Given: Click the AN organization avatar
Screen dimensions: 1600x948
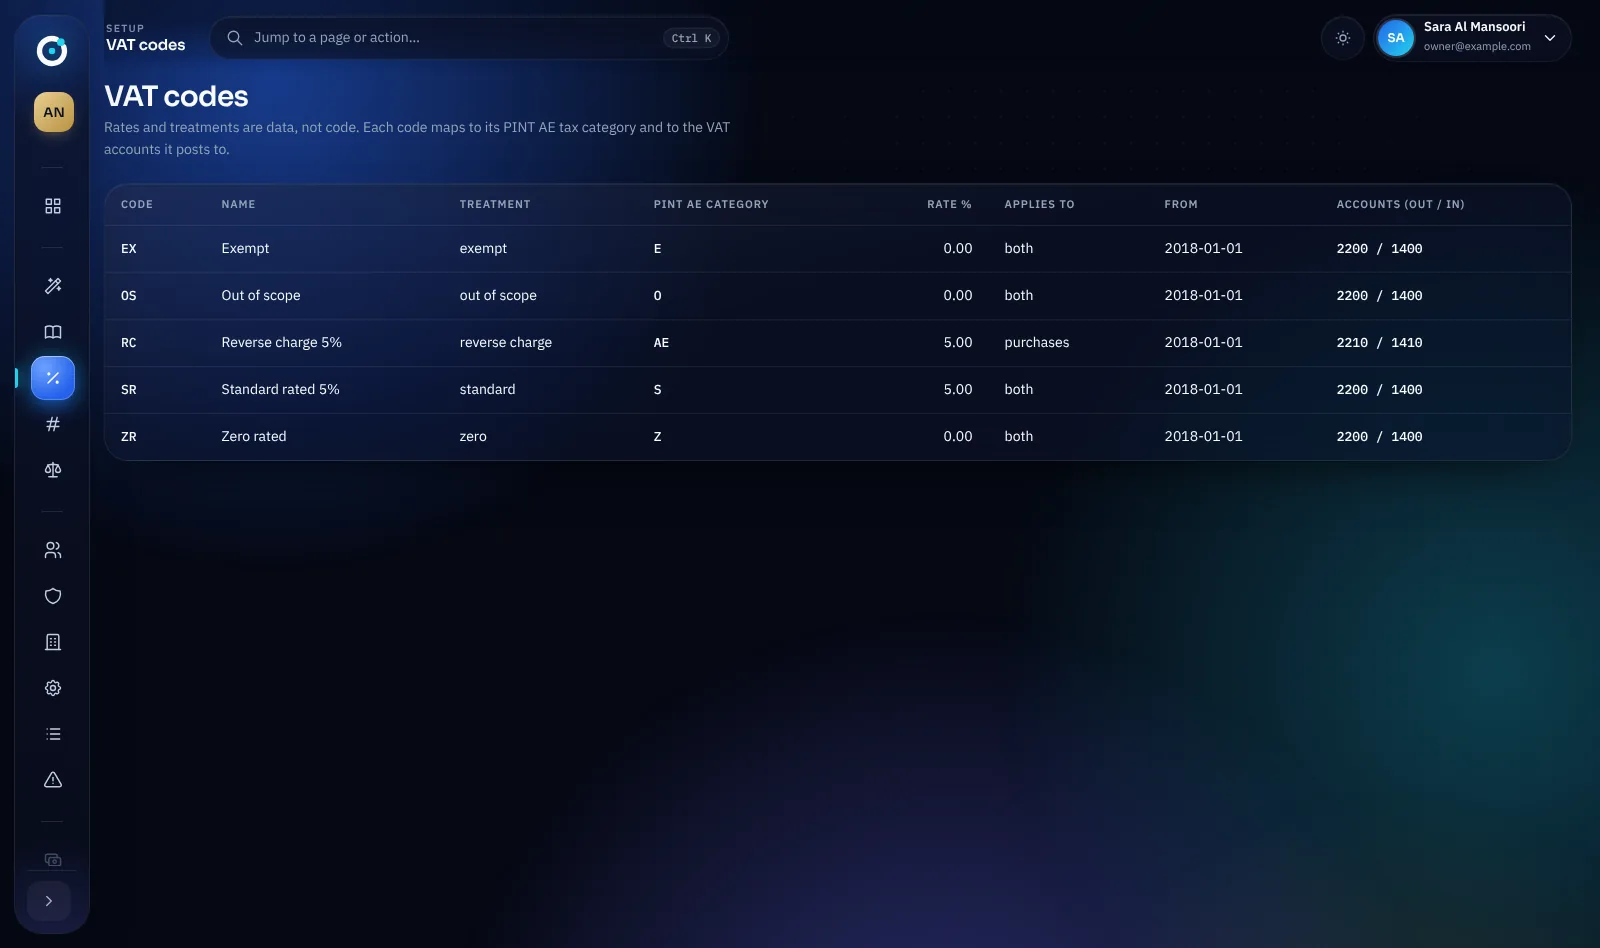Looking at the screenshot, I should click(x=54, y=112).
